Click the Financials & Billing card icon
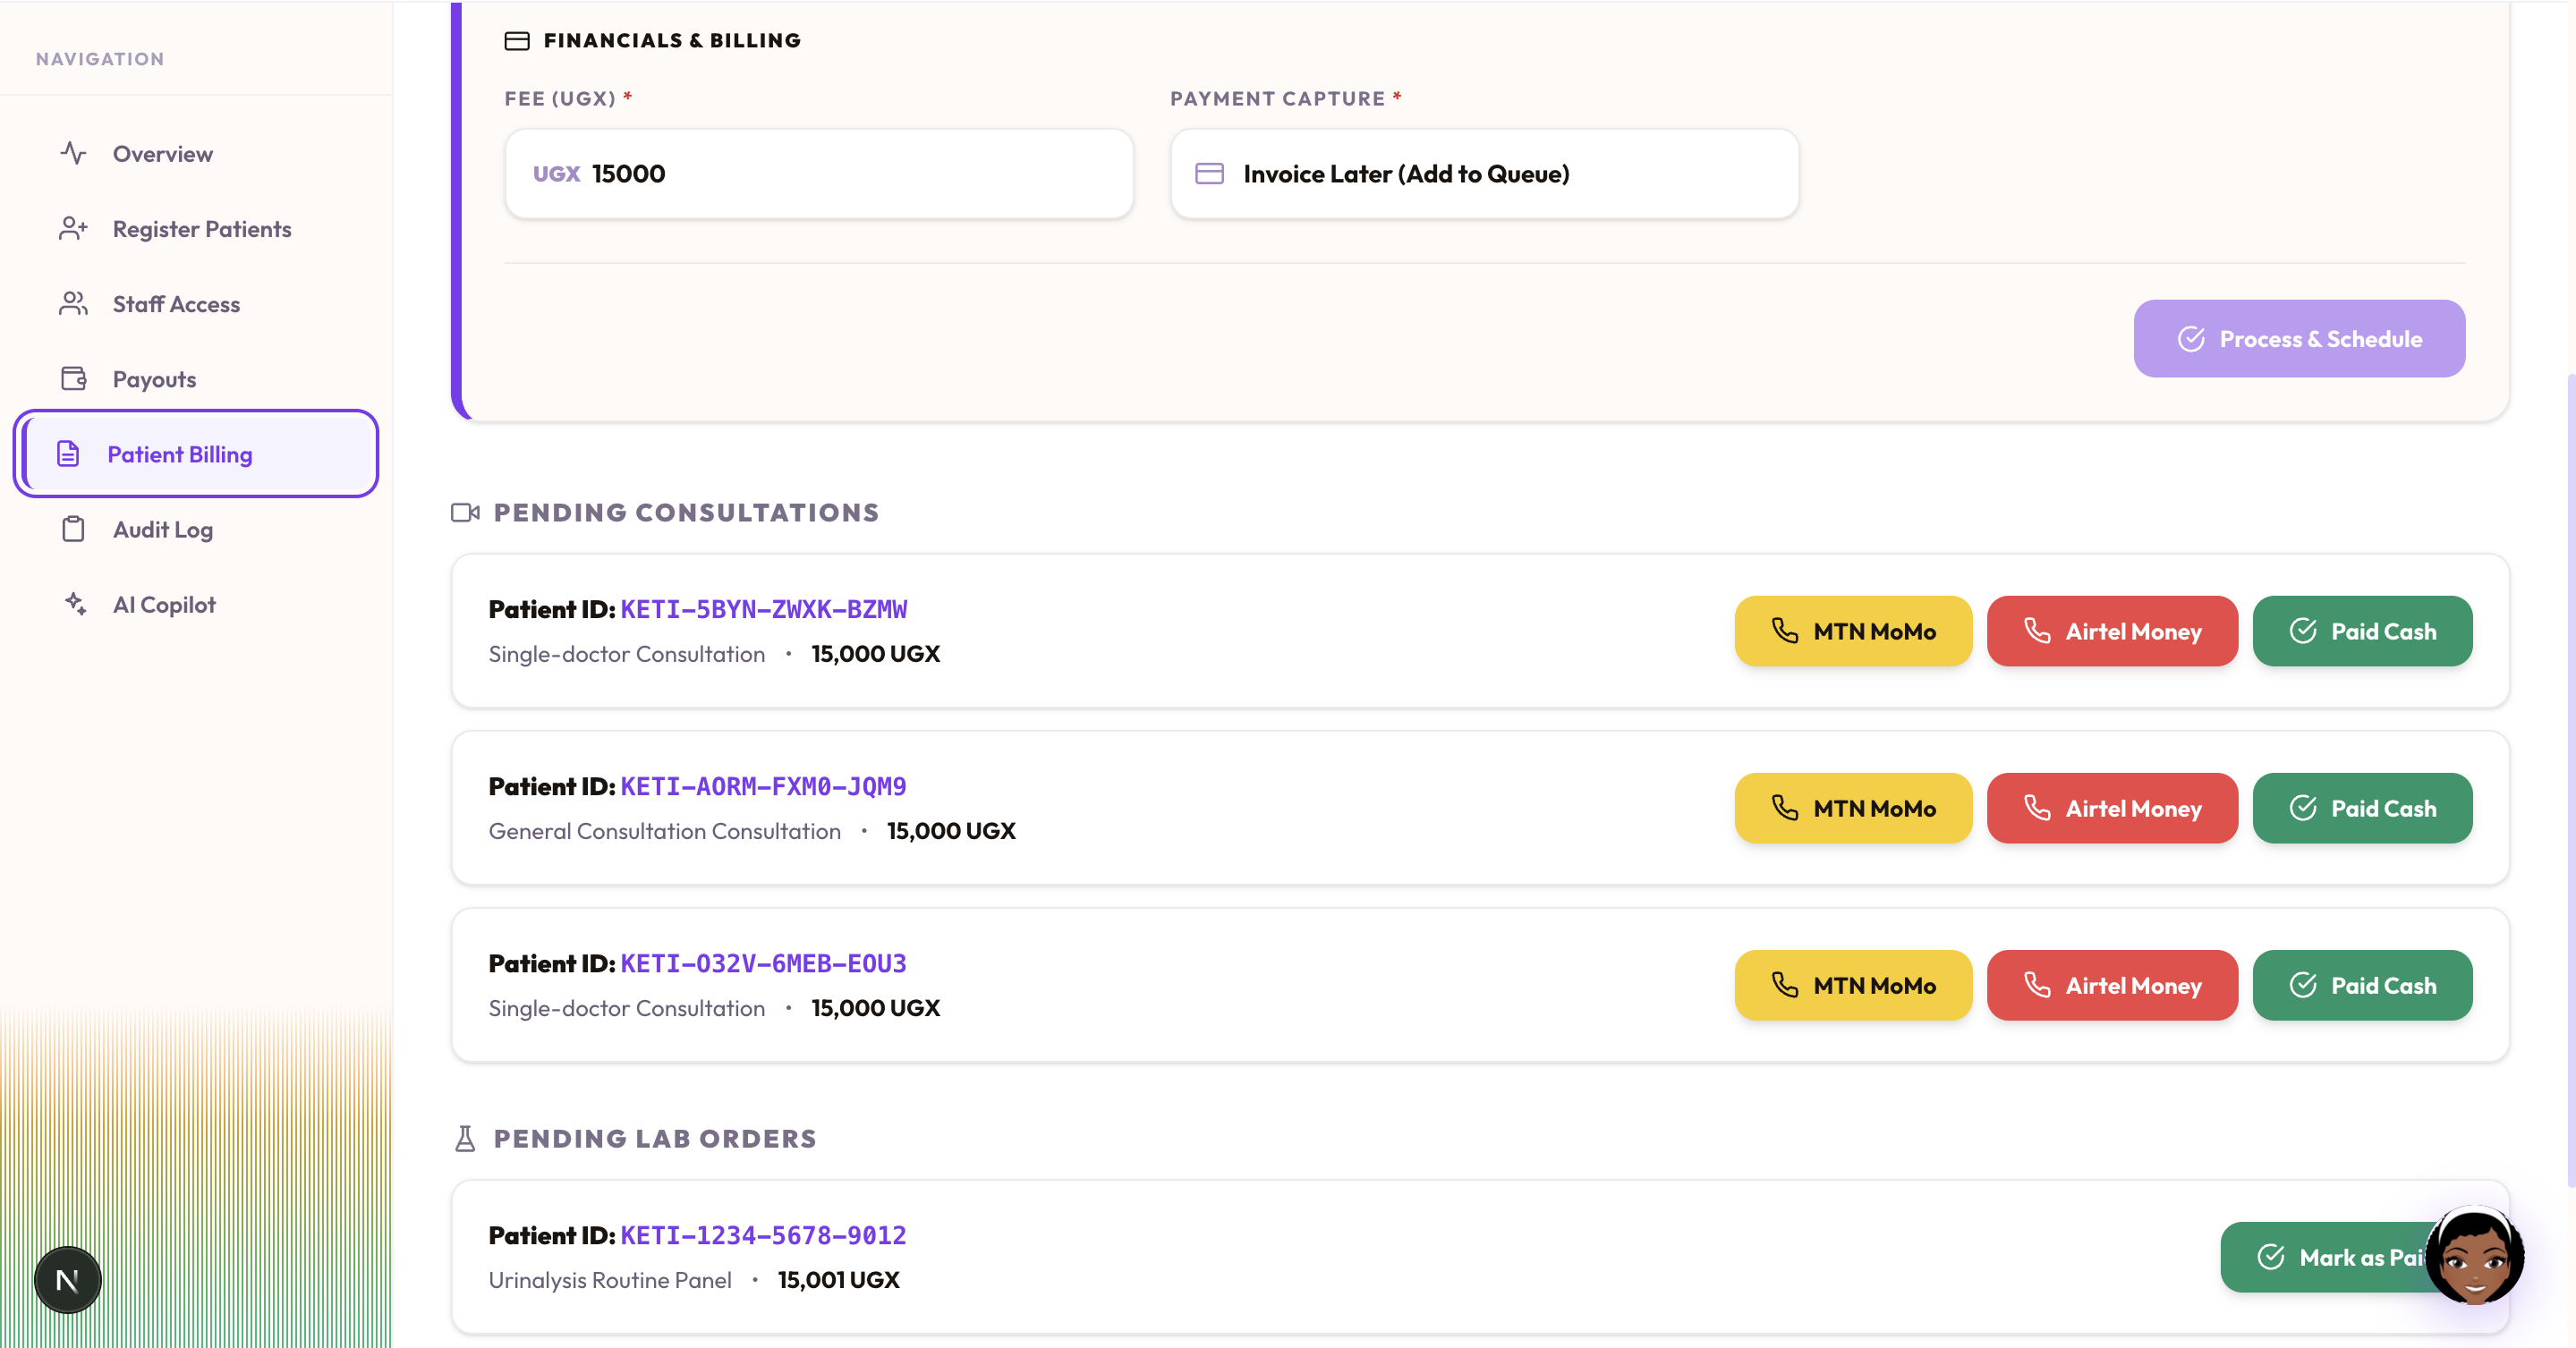The image size is (2576, 1348). point(516,41)
